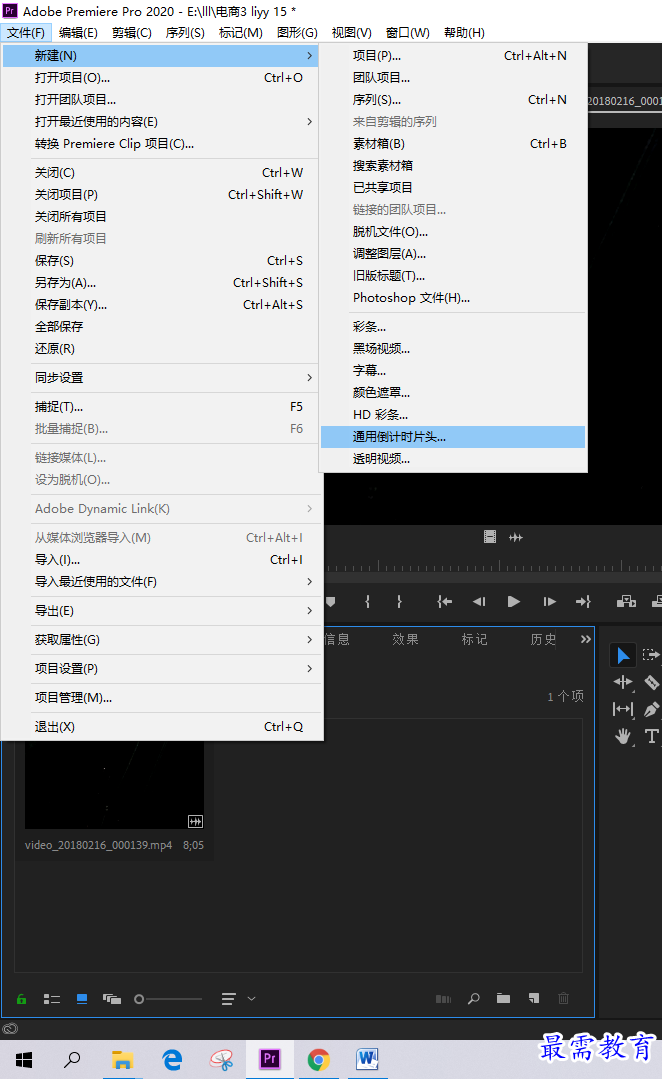Click Go to Out point button
This screenshot has width=662, height=1079.
(584, 601)
